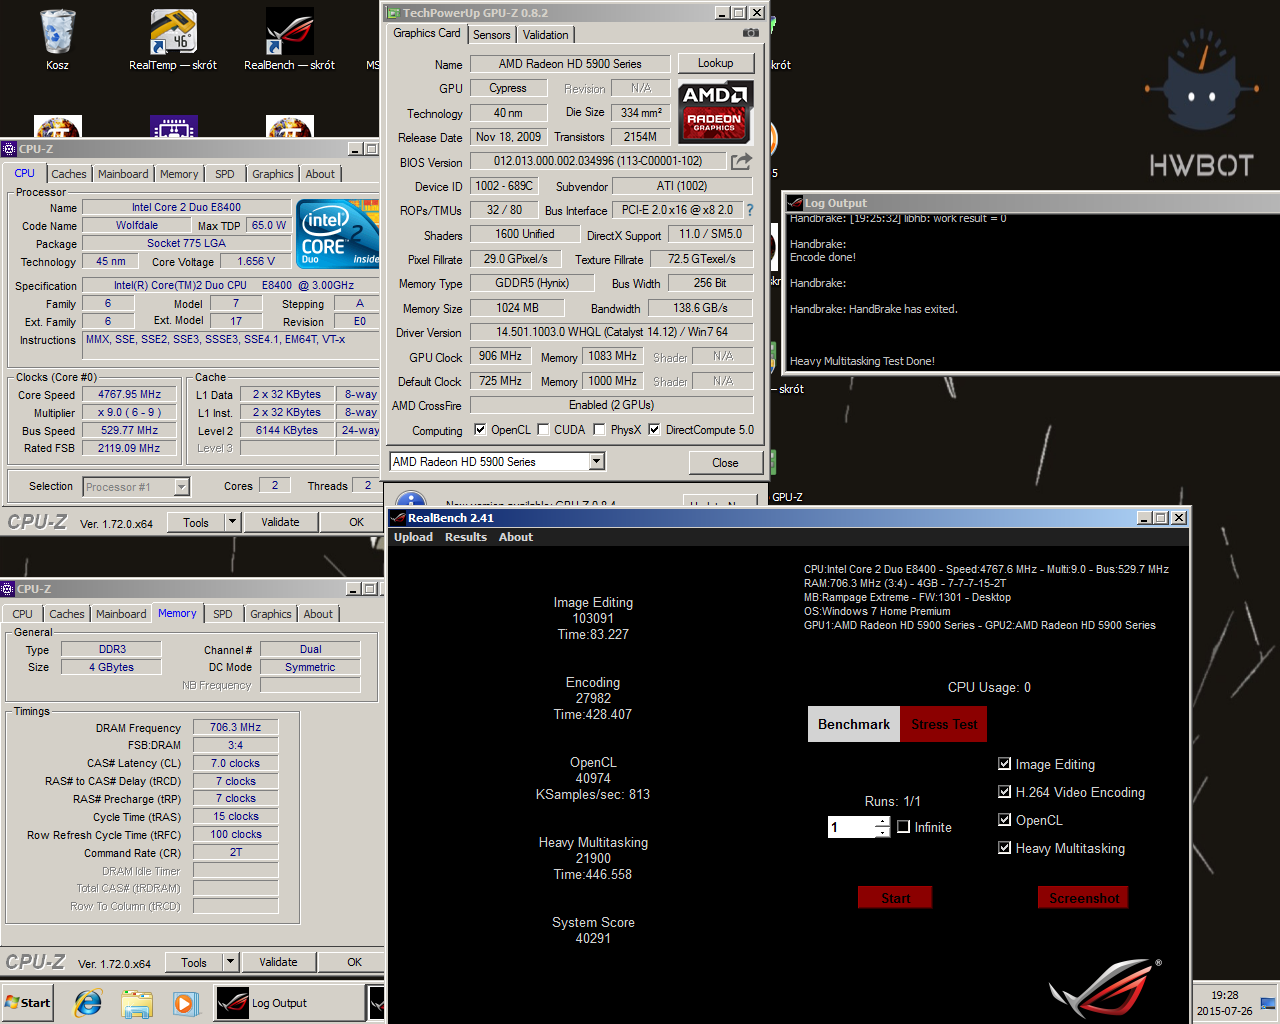The width and height of the screenshot is (1280, 1024).
Task: Click the Screenshot button in RealBench
Action: [x=1084, y=897]
